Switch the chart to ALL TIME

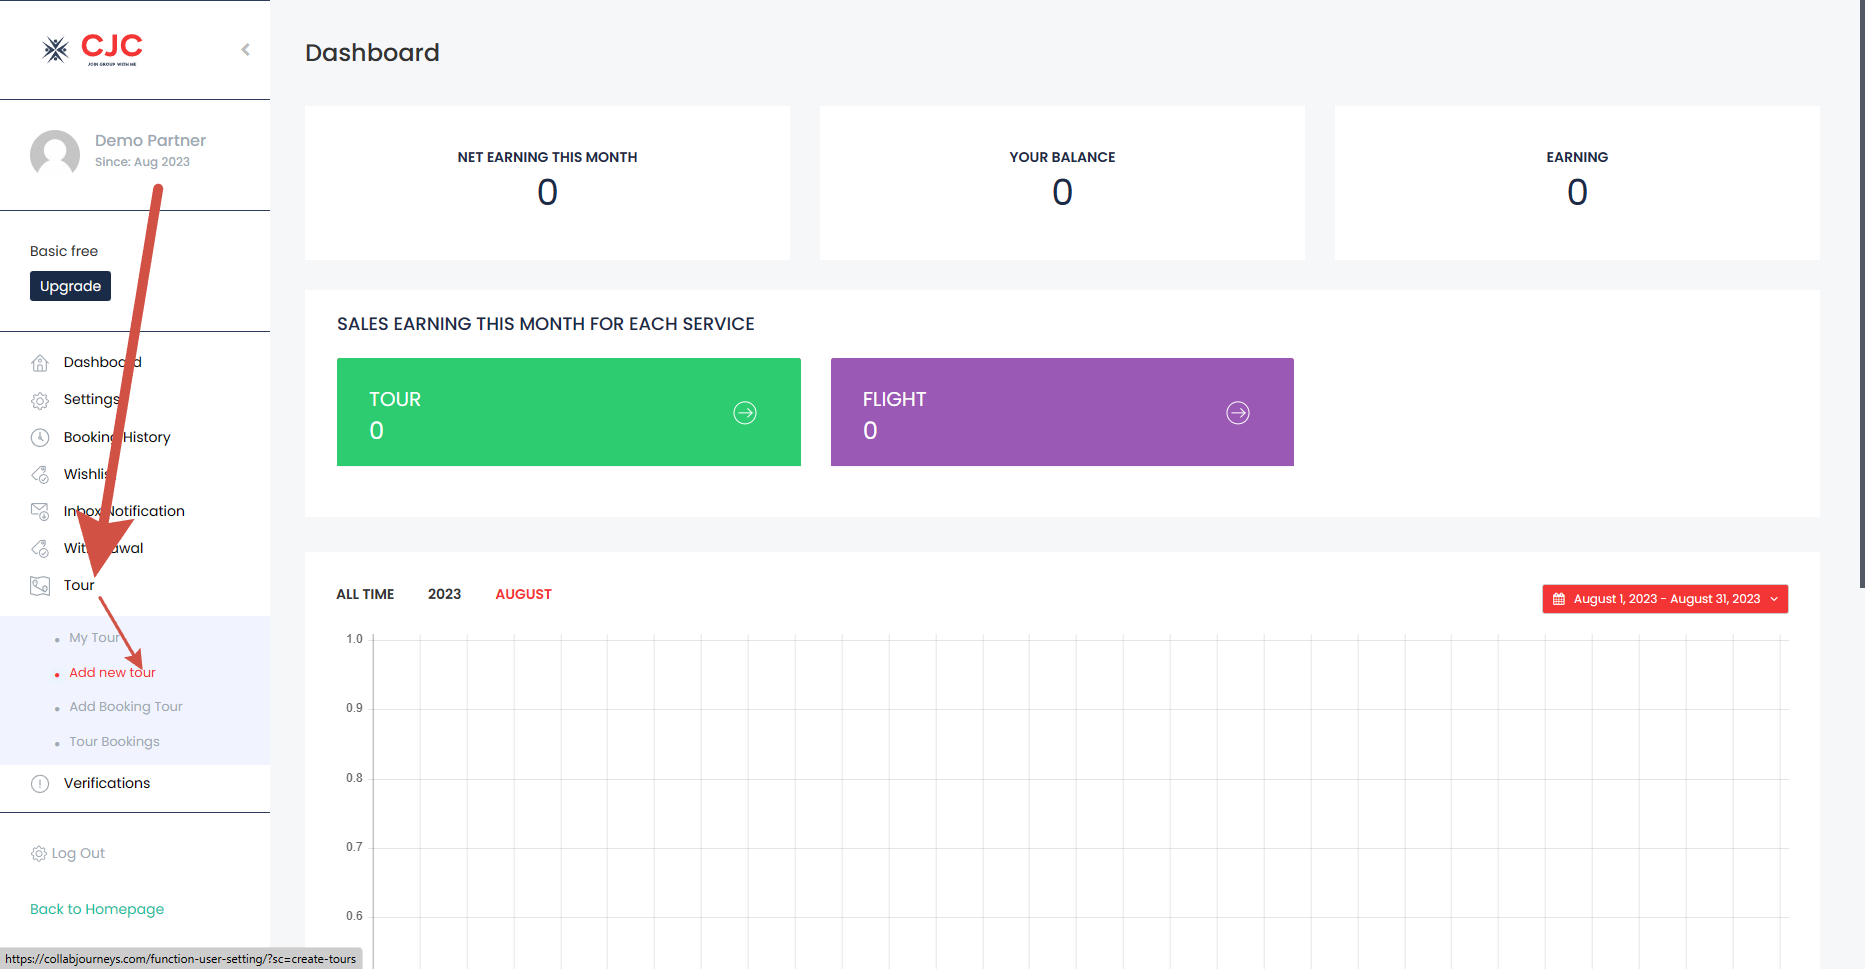pyautogui.click(x=365, y=594)
